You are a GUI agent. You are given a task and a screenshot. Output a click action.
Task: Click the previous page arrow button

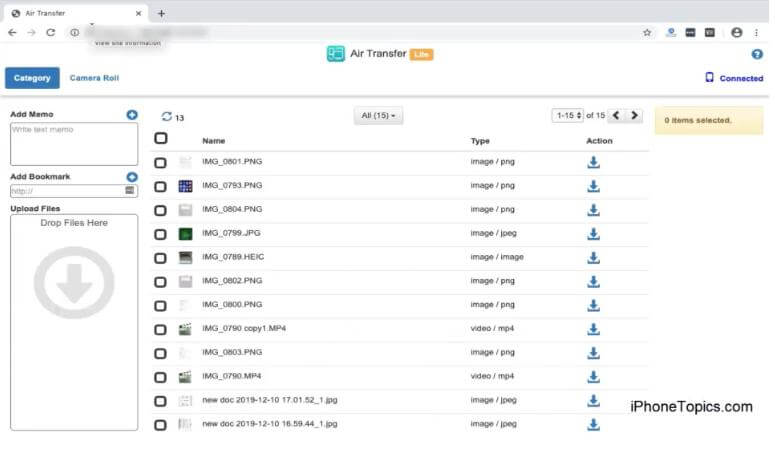coord(616,116)
